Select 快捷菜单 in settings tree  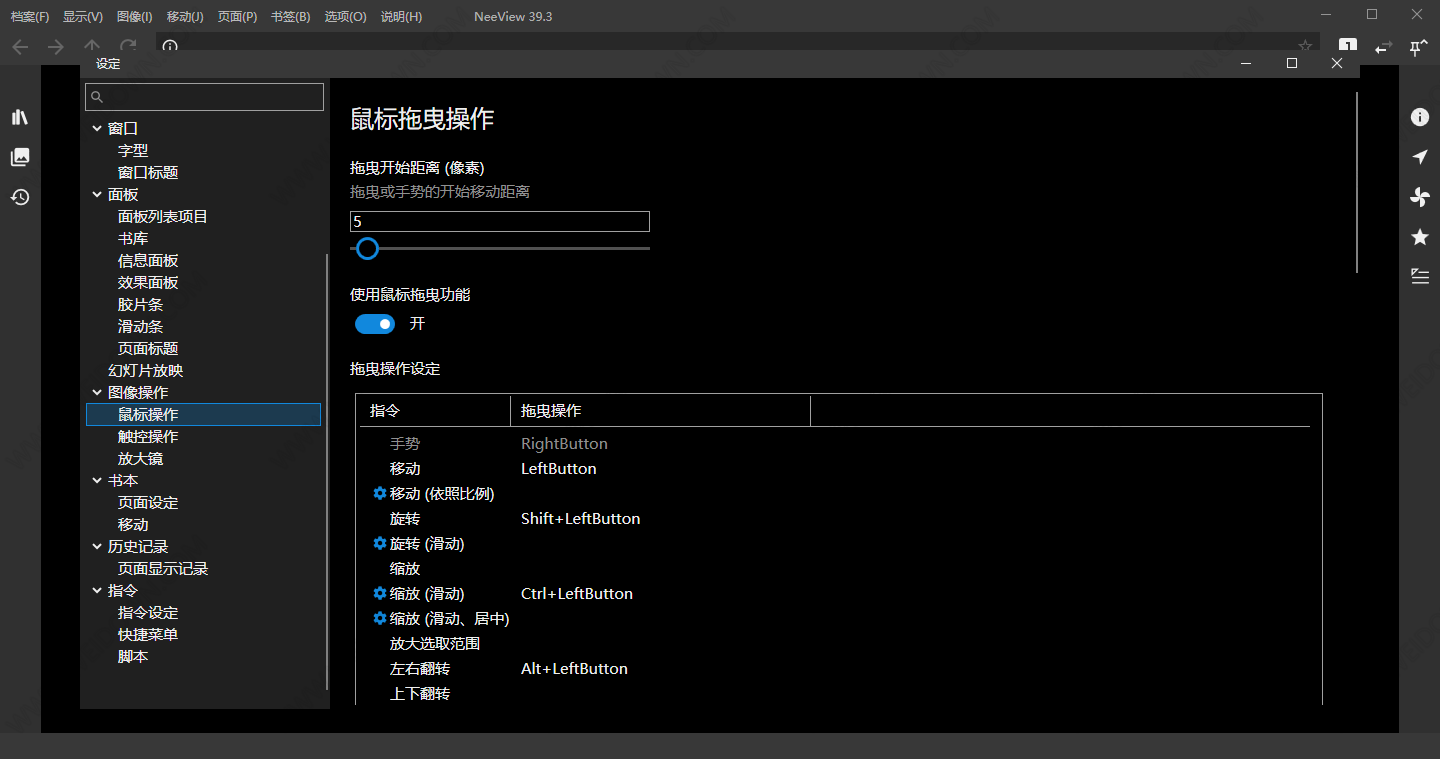pyautogui.click(x=148, y=634)
